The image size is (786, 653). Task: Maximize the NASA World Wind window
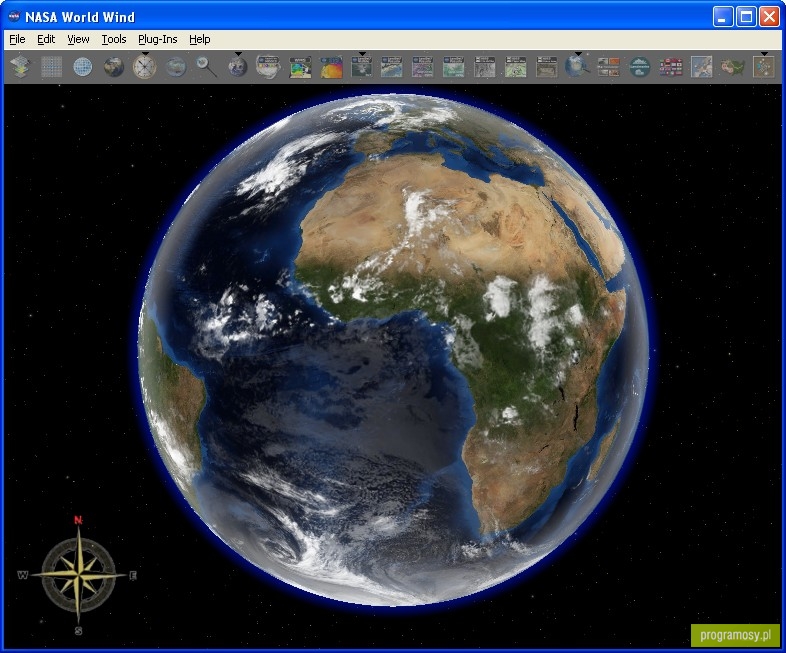click(746, 17)
